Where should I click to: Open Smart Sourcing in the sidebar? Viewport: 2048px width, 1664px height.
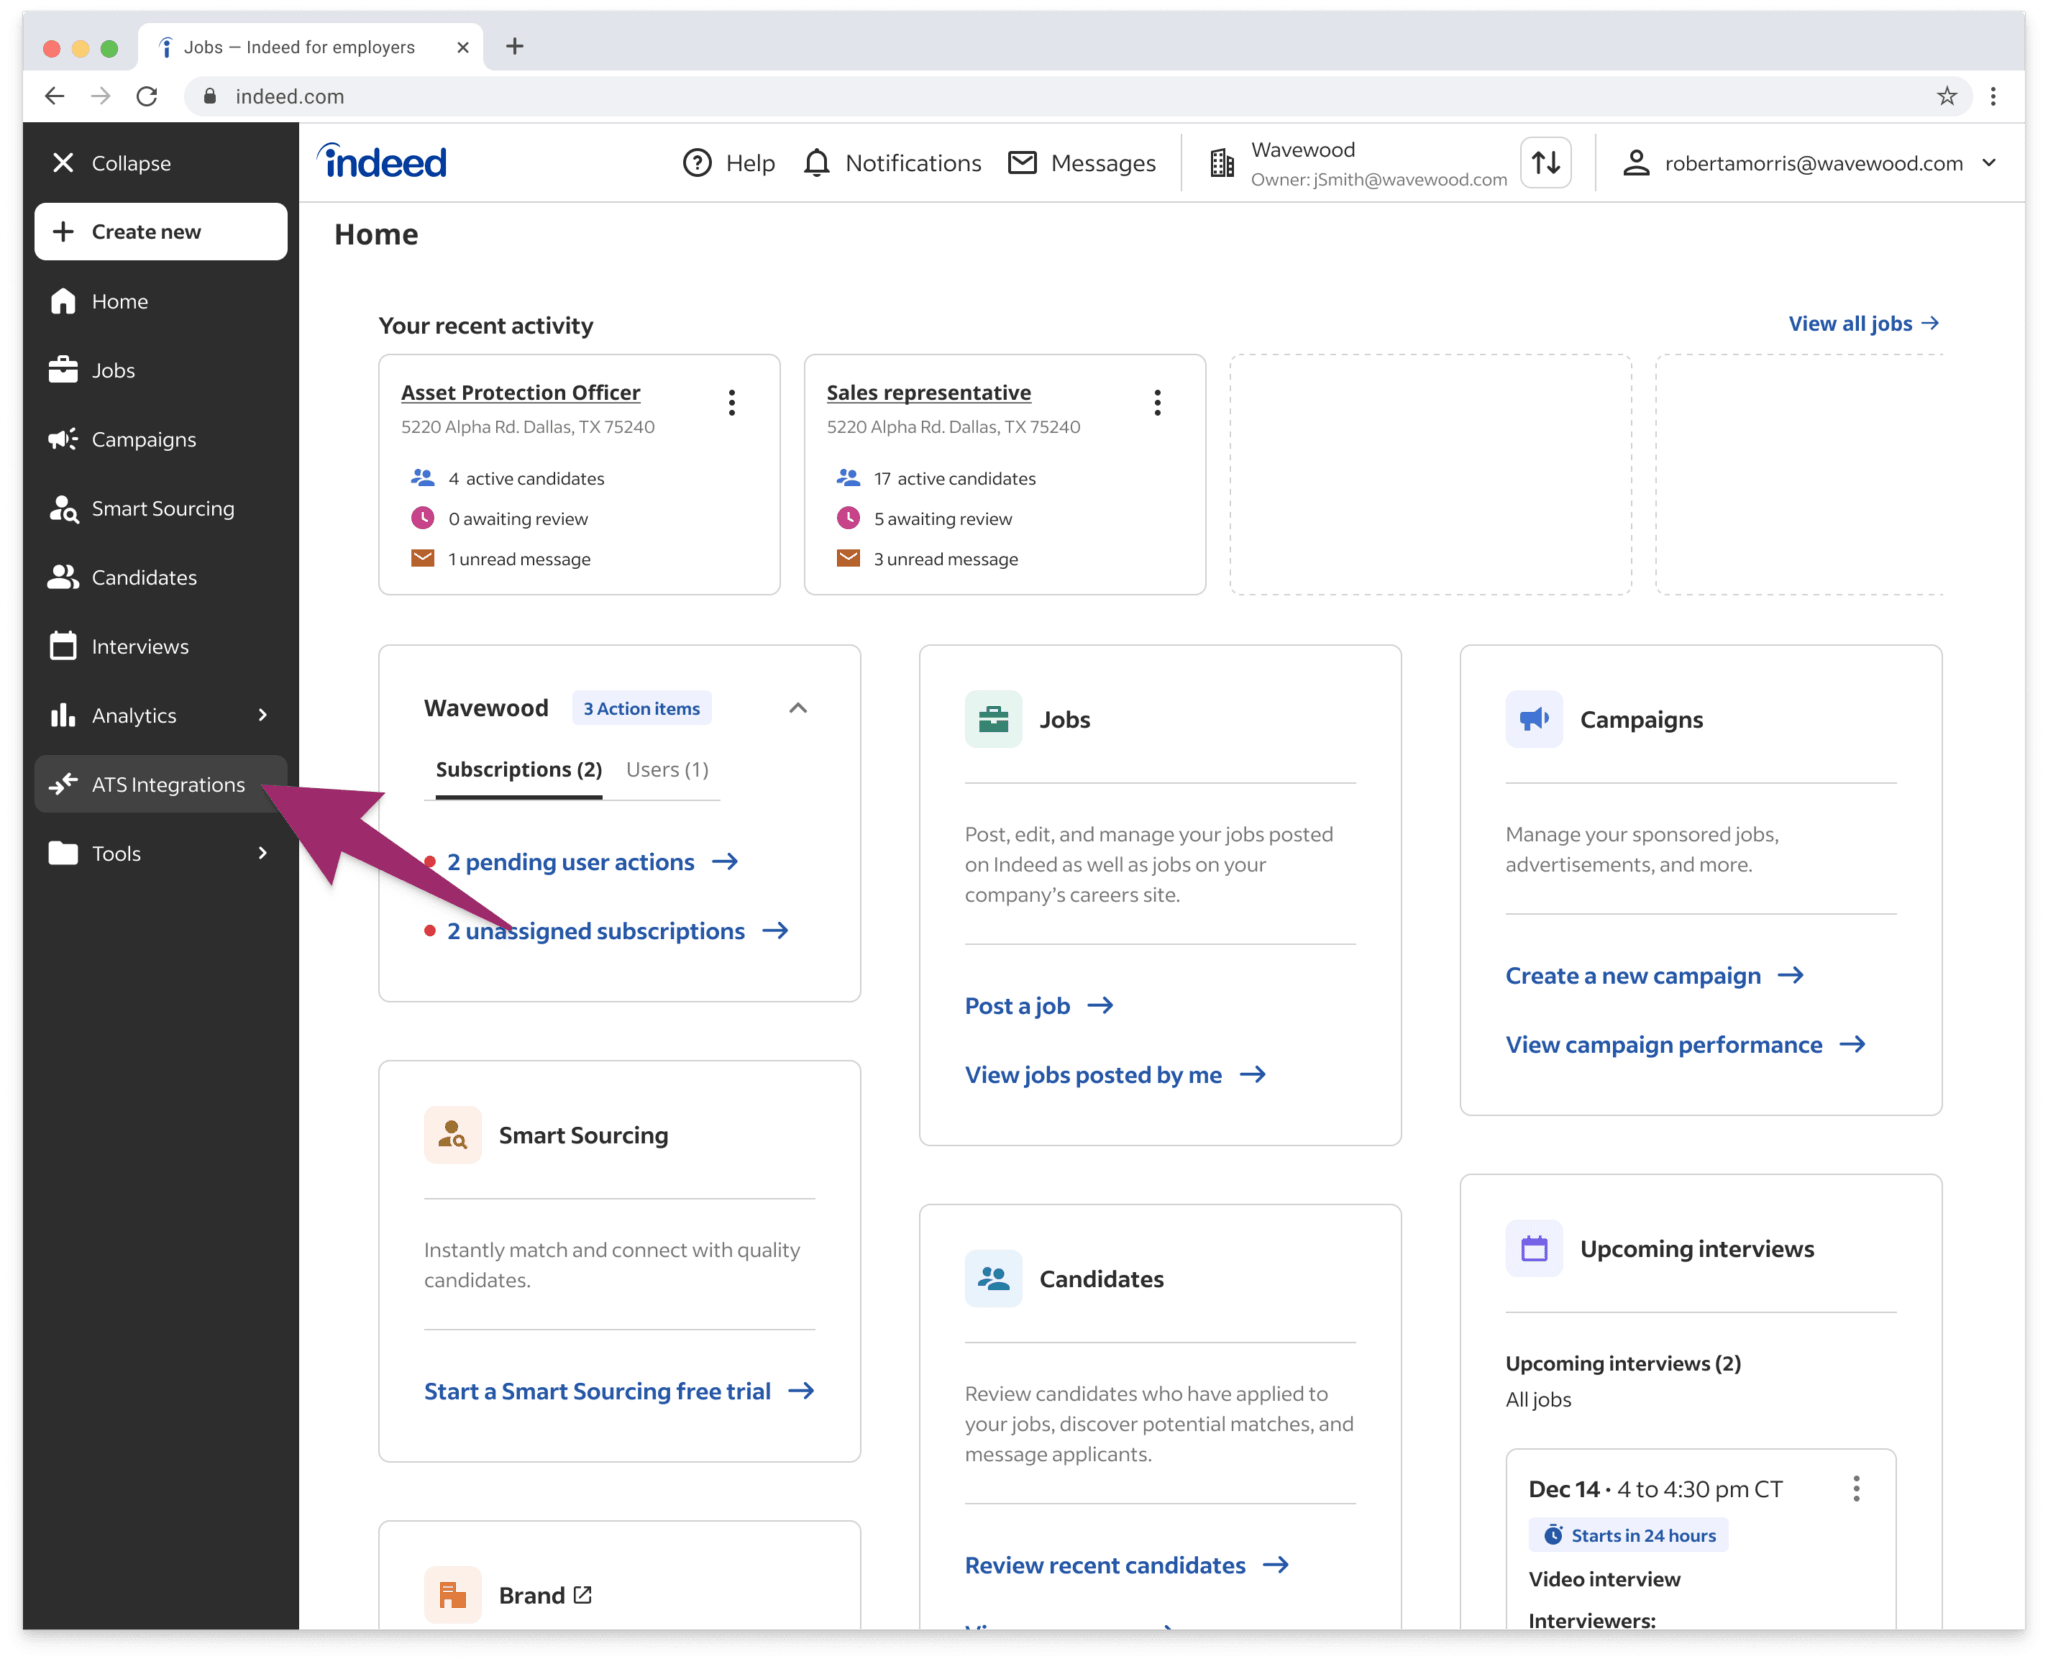click(161, 508)
